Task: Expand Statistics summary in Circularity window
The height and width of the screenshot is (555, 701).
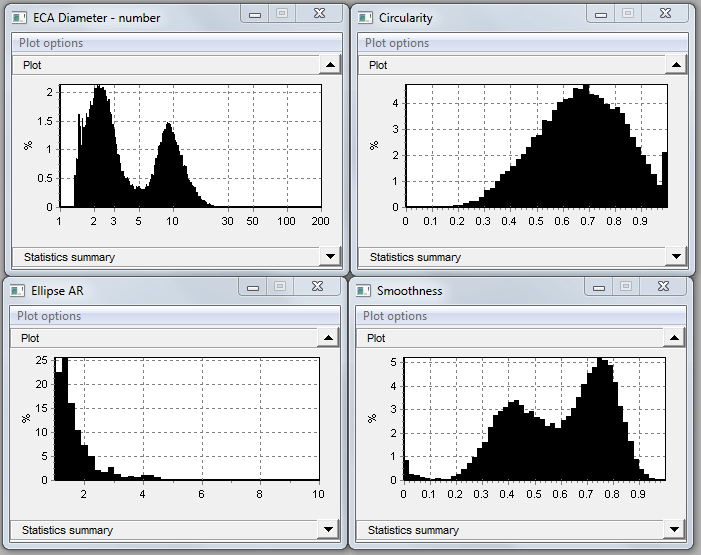Action: [x=676, y=257]
